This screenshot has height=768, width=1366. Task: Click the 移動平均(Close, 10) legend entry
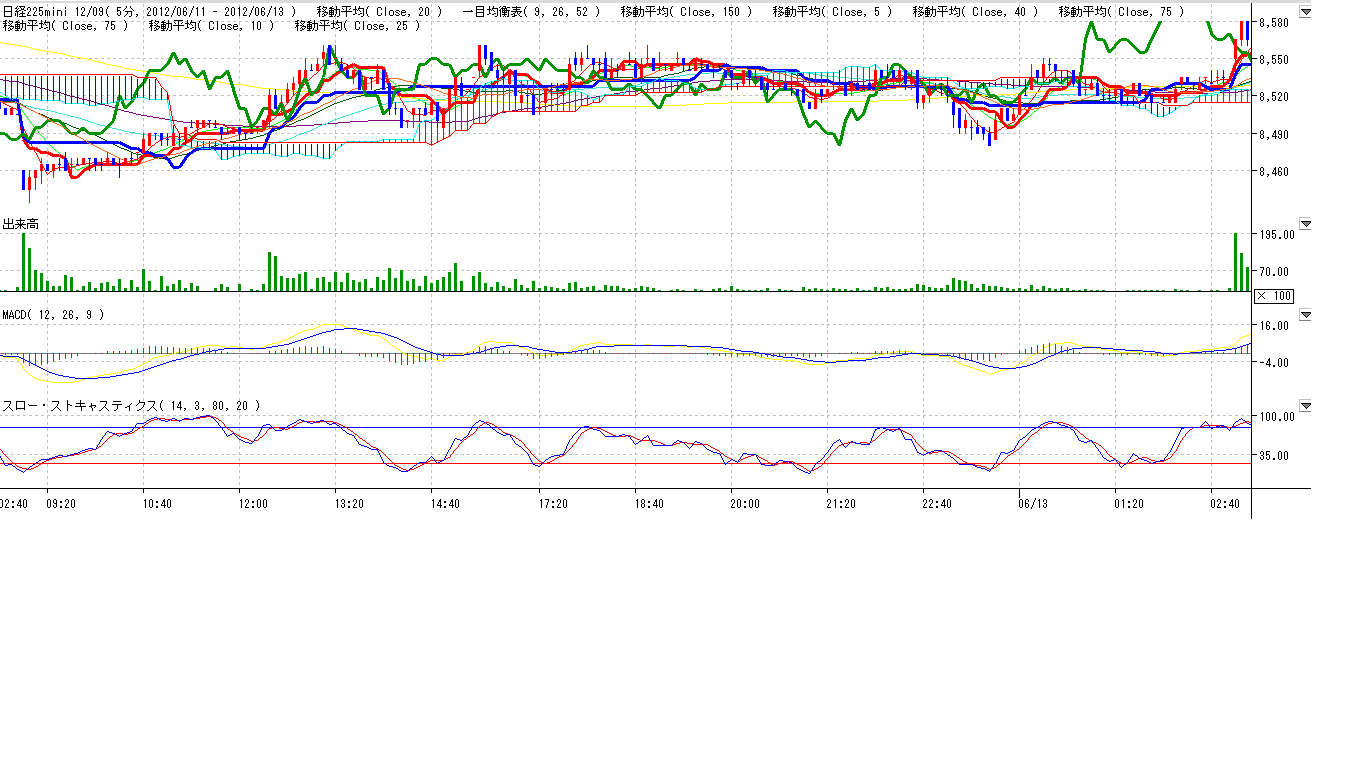click(x=211, y=25)
